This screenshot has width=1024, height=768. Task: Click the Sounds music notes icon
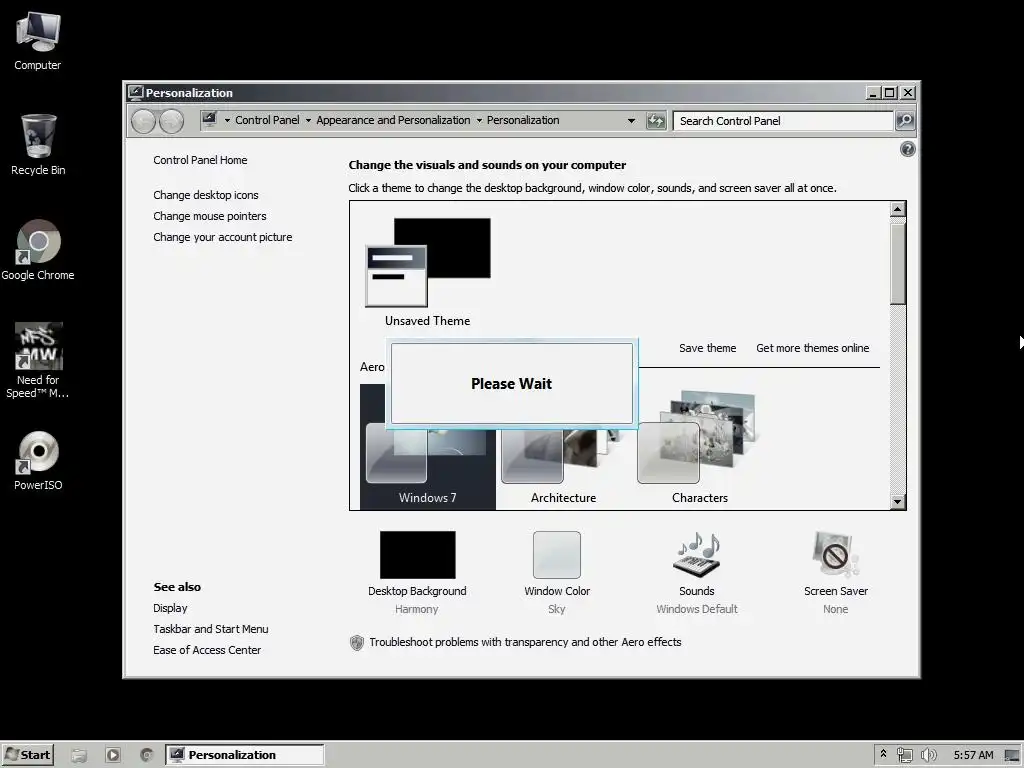point(696,554)
